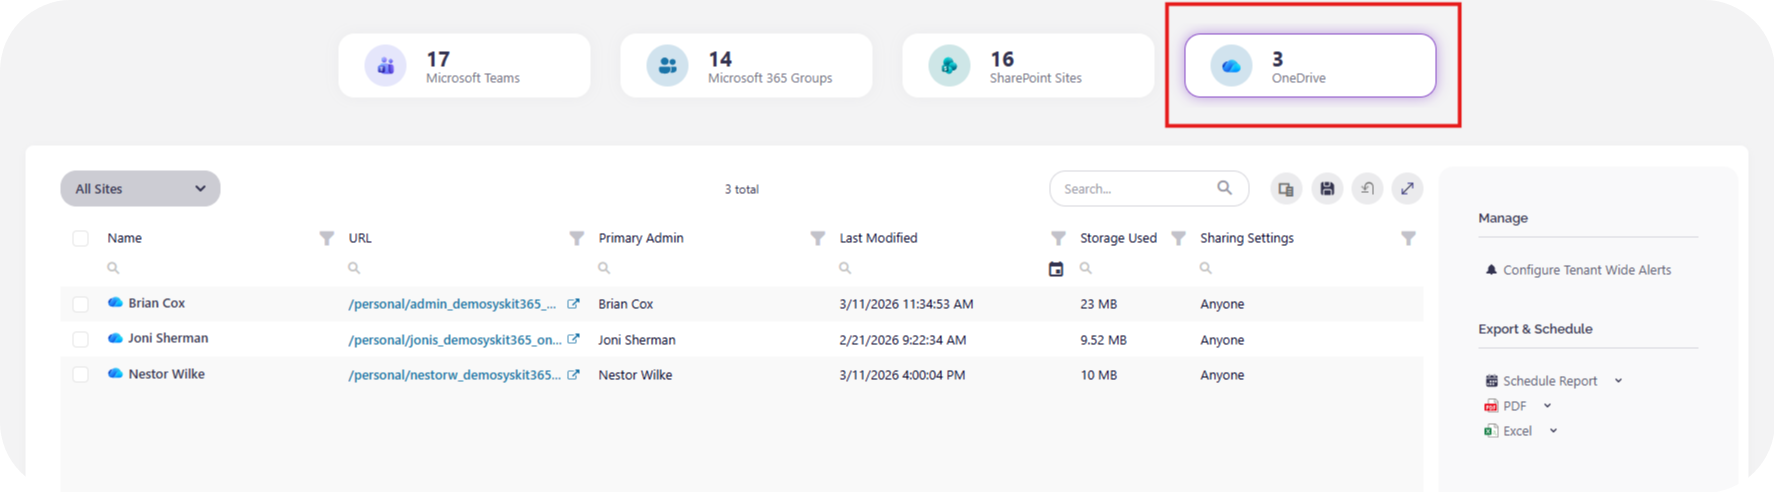Expand grid with the fullscreen arrows icon
This screenshot has height=493, width=1775.
(x=1407, y=188)
